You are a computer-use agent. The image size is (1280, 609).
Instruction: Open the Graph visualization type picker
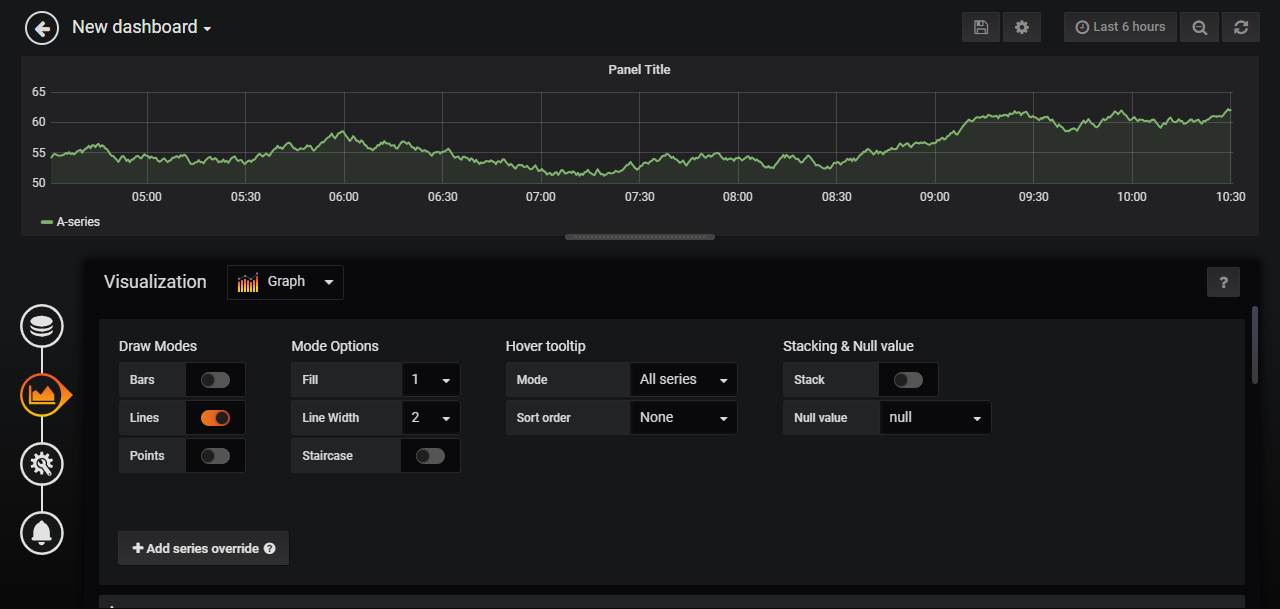click(x=285, y=282)
